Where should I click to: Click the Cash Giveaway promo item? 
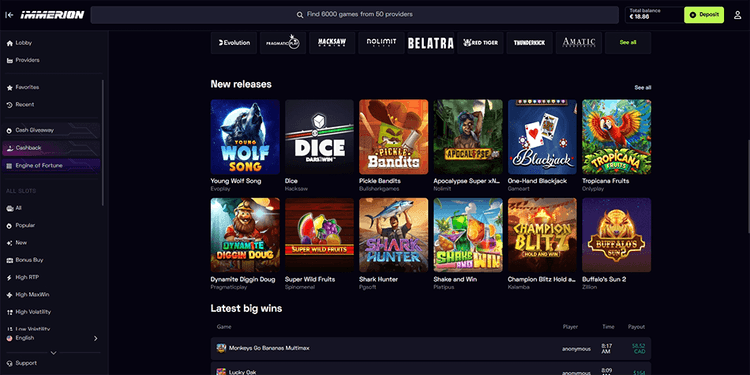pyautogui.click(x=52, y=130)
